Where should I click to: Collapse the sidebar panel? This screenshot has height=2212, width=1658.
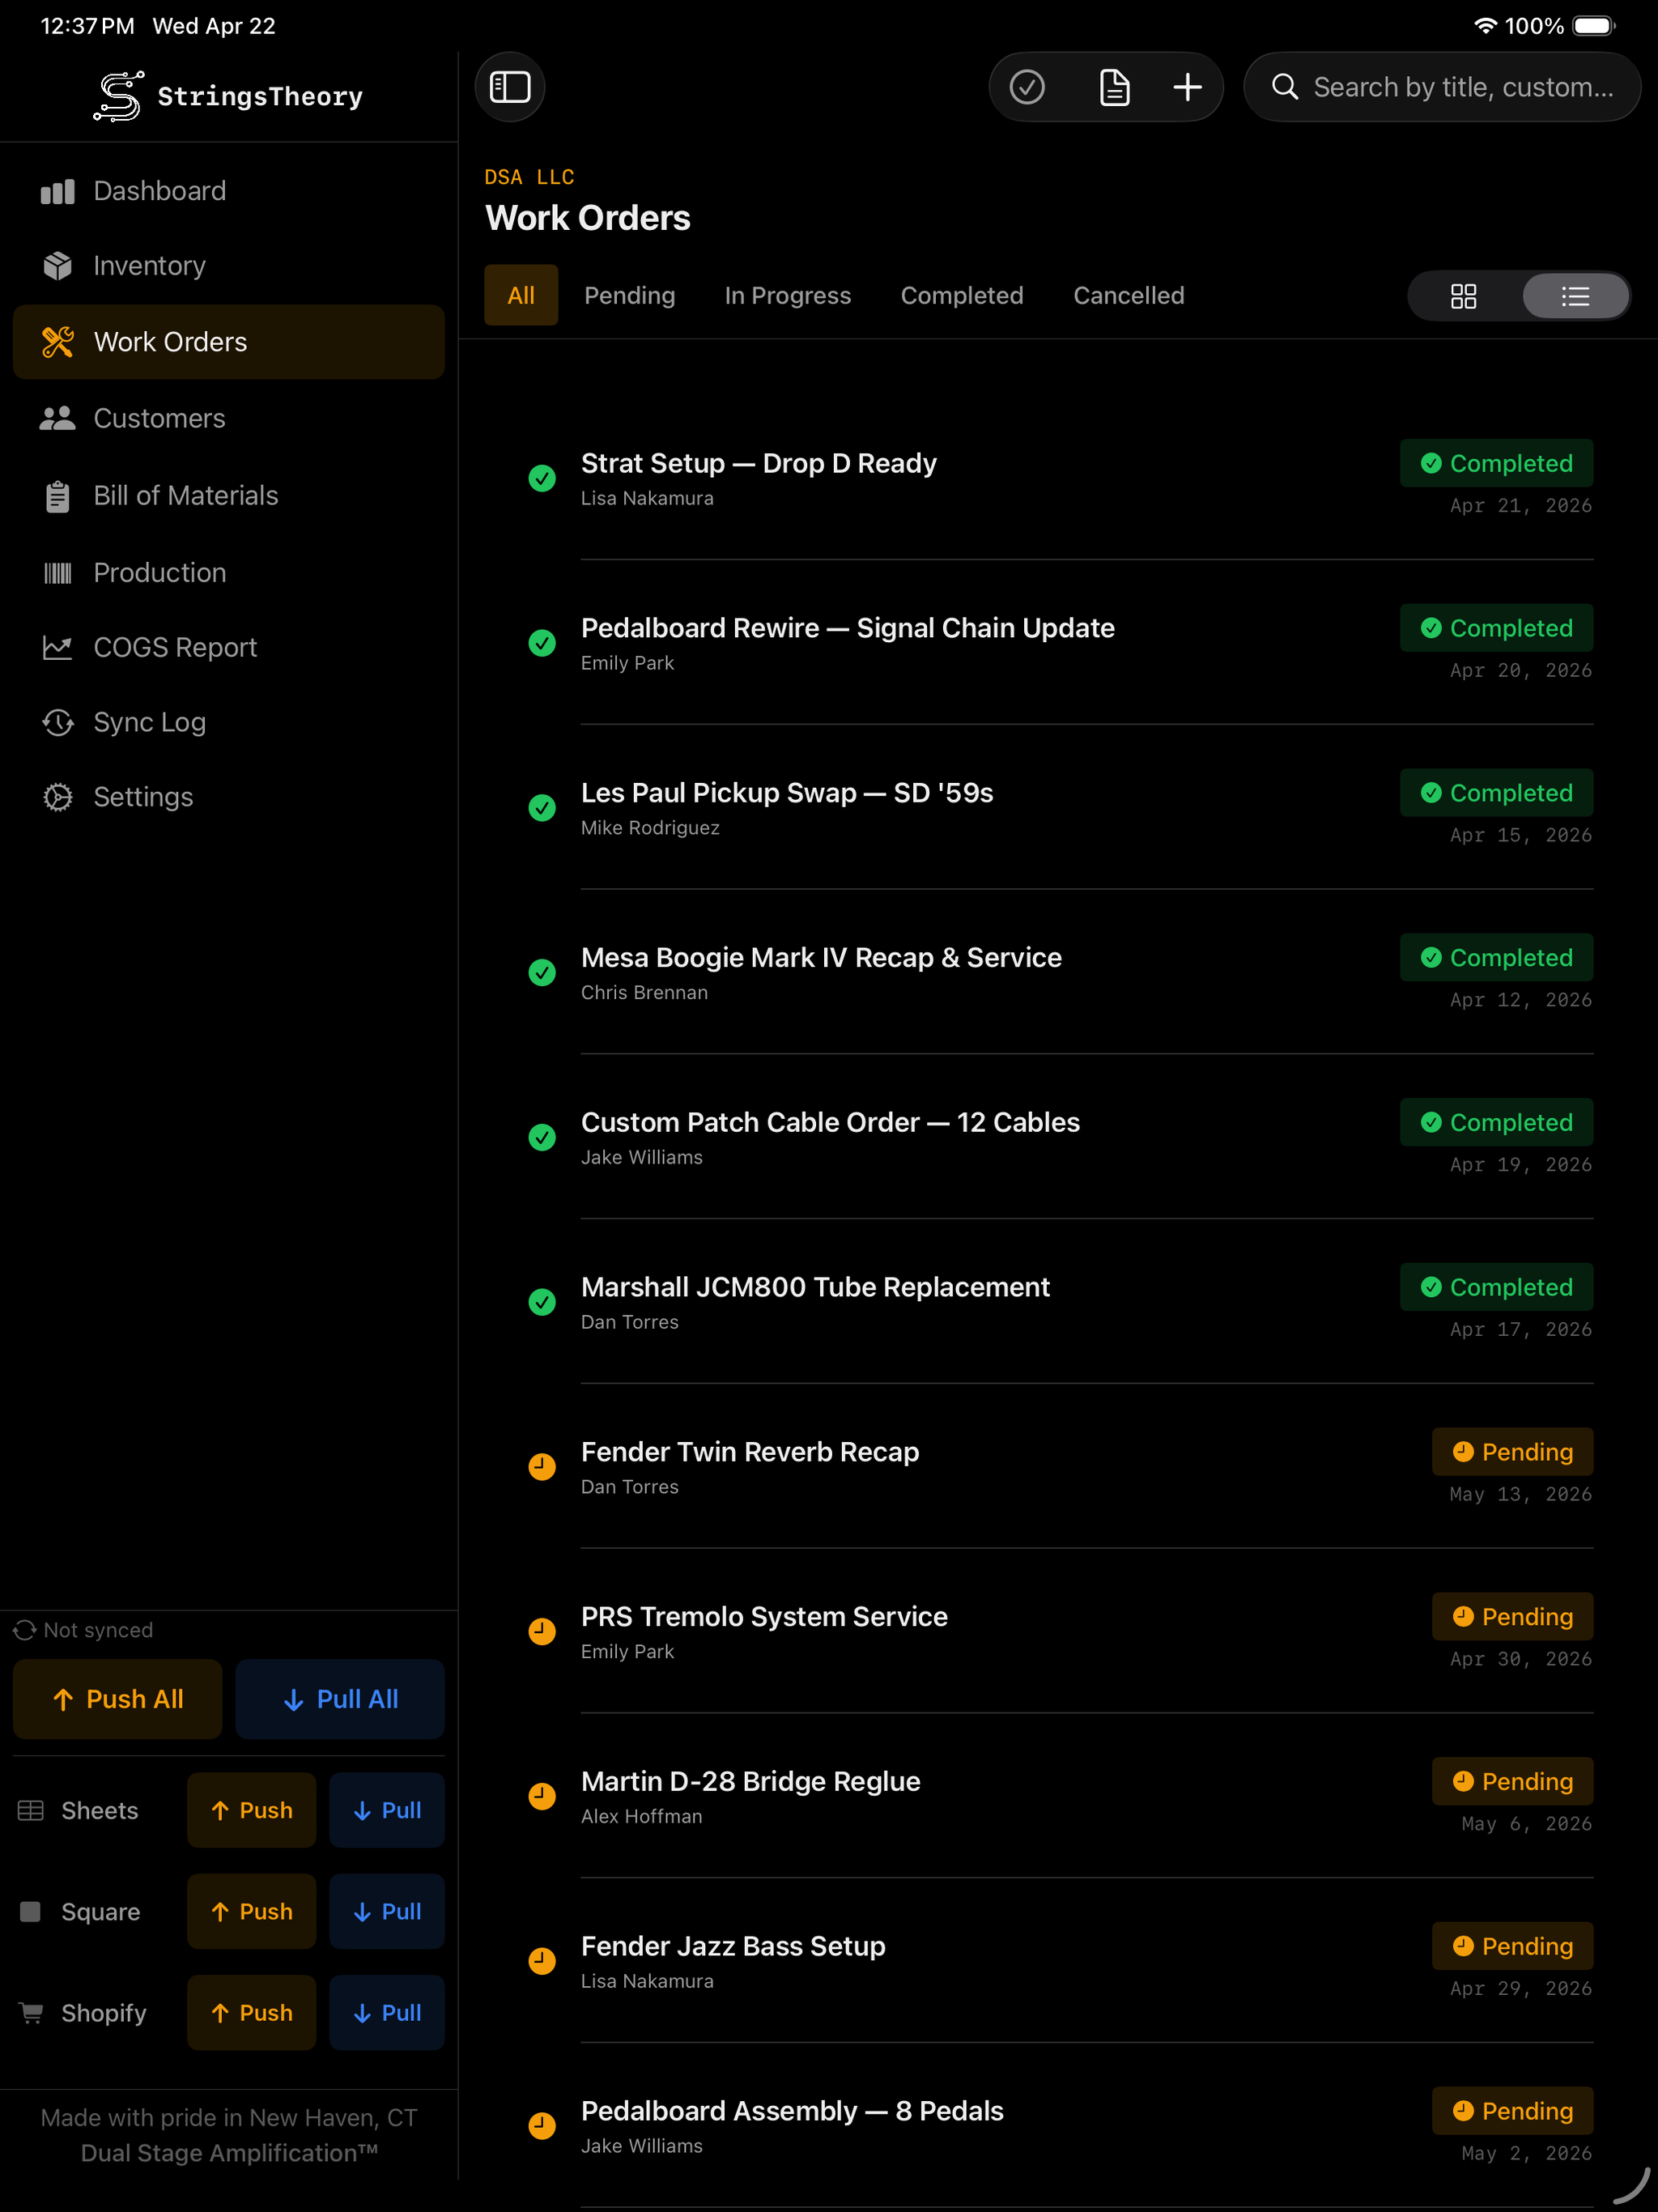click(x=509, y=87)
